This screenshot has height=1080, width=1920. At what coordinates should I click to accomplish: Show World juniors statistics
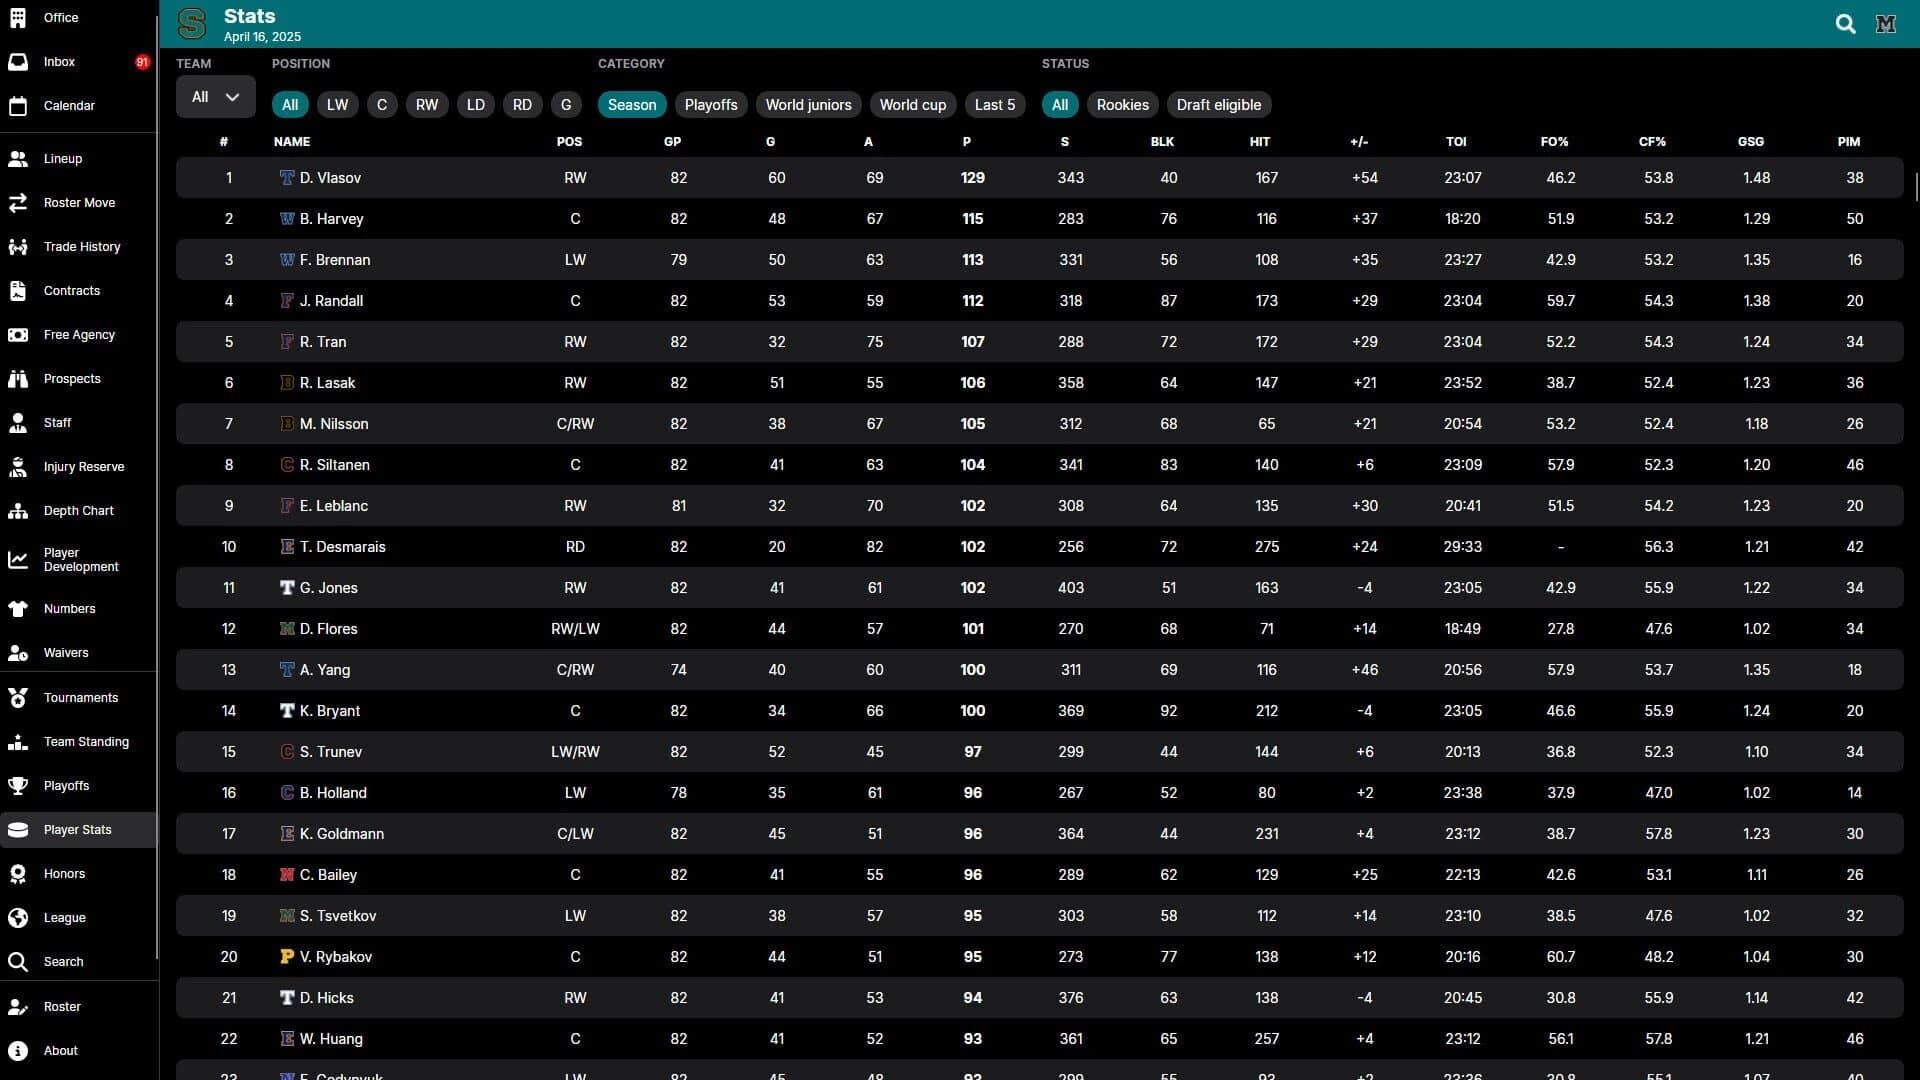pyautogui.click(x=808, y=104)
